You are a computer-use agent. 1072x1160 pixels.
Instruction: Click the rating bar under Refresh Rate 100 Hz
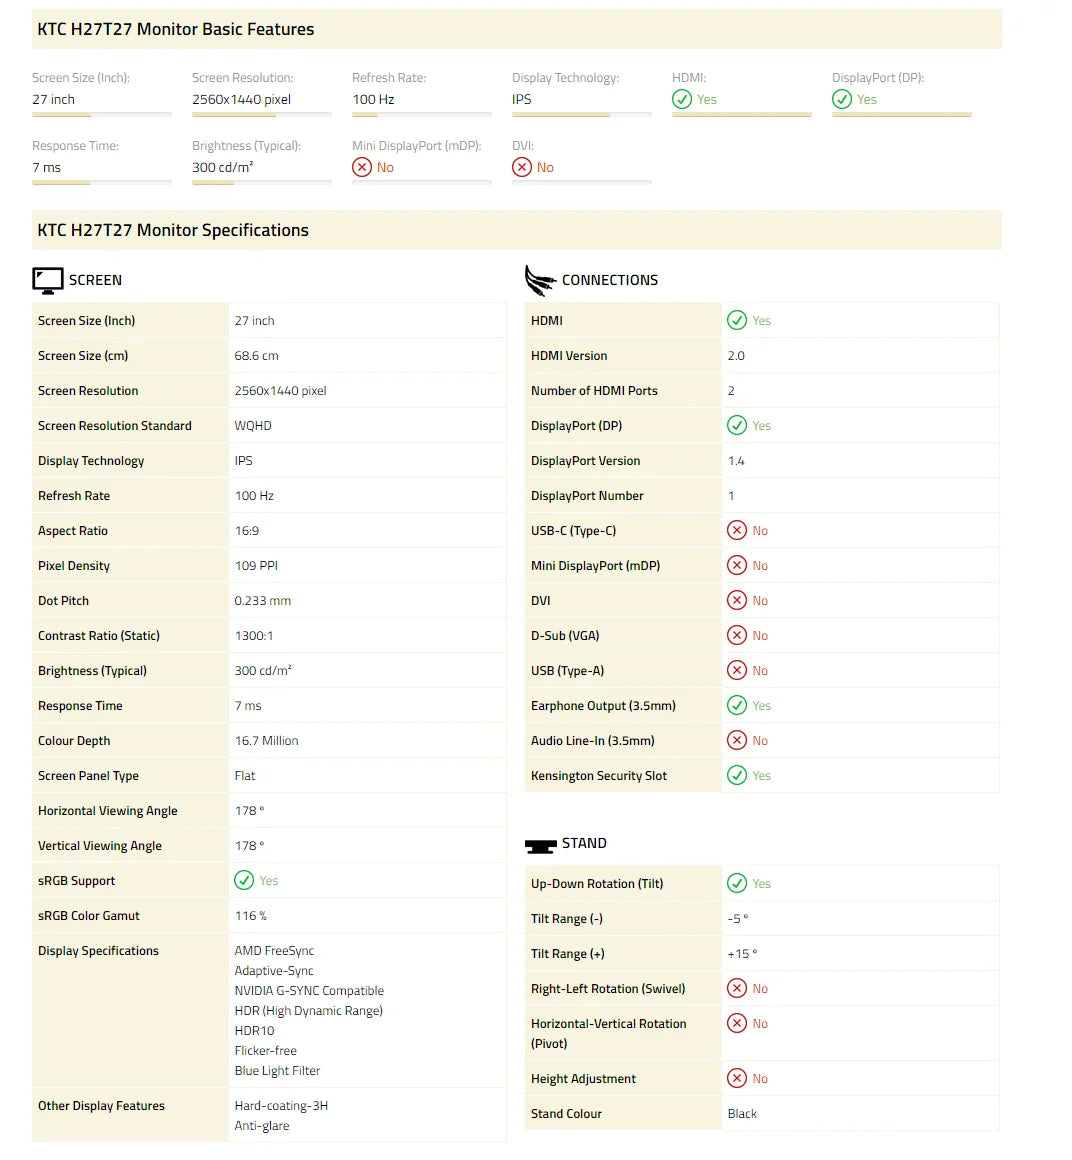(421, 115)
